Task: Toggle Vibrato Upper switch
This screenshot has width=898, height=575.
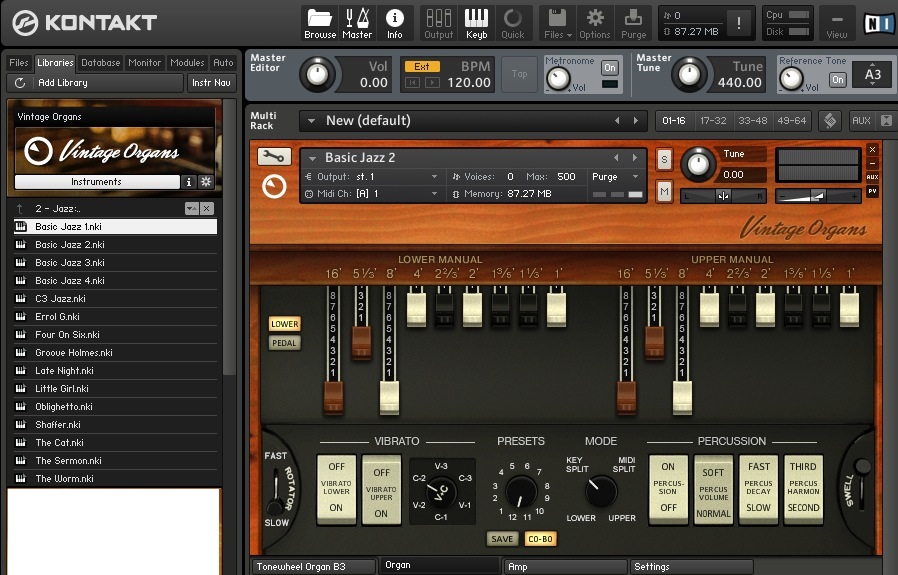Action: (381, 490)
